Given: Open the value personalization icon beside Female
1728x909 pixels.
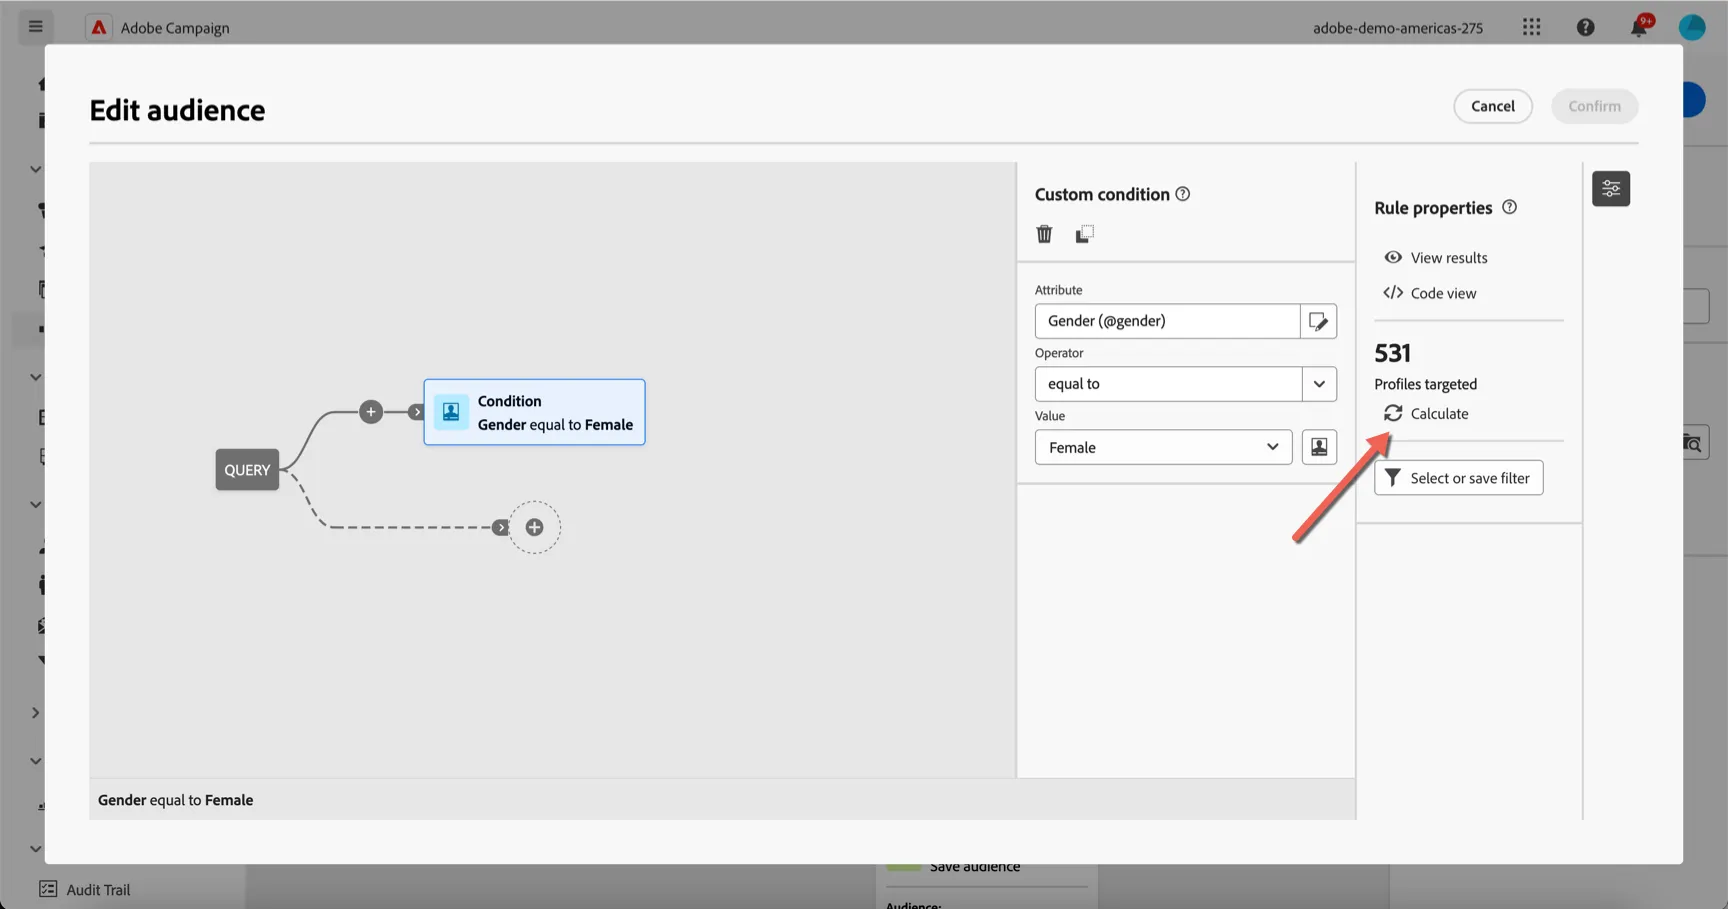Looking at the screenshot, I should coord(1319,447).
